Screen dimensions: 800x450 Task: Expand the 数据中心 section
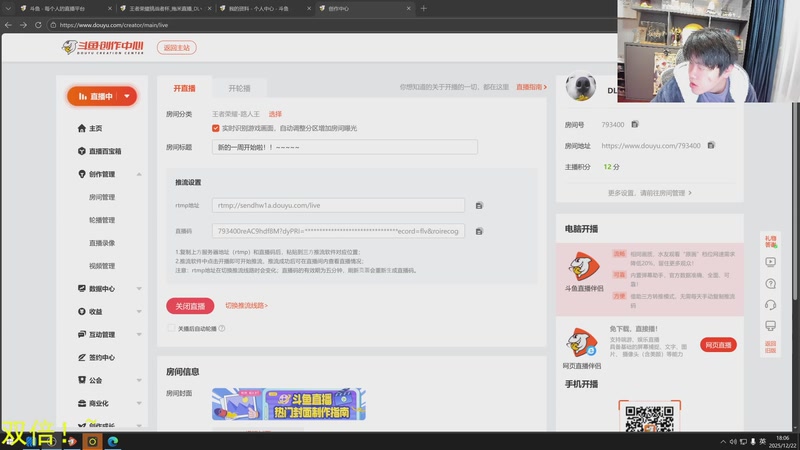point(139,289)
